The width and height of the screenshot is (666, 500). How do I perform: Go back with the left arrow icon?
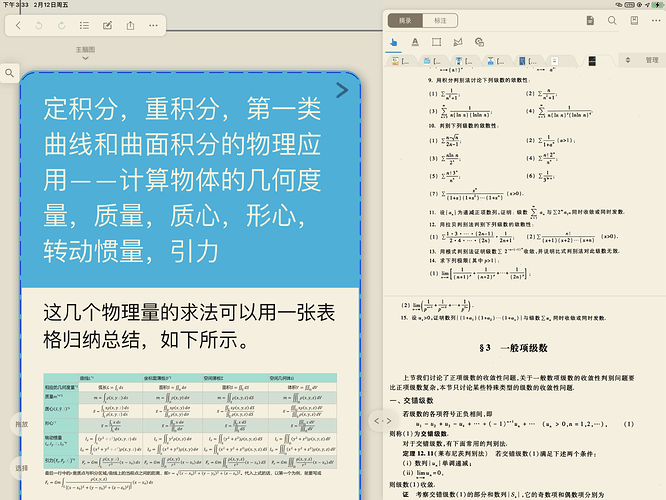point(18,25)
